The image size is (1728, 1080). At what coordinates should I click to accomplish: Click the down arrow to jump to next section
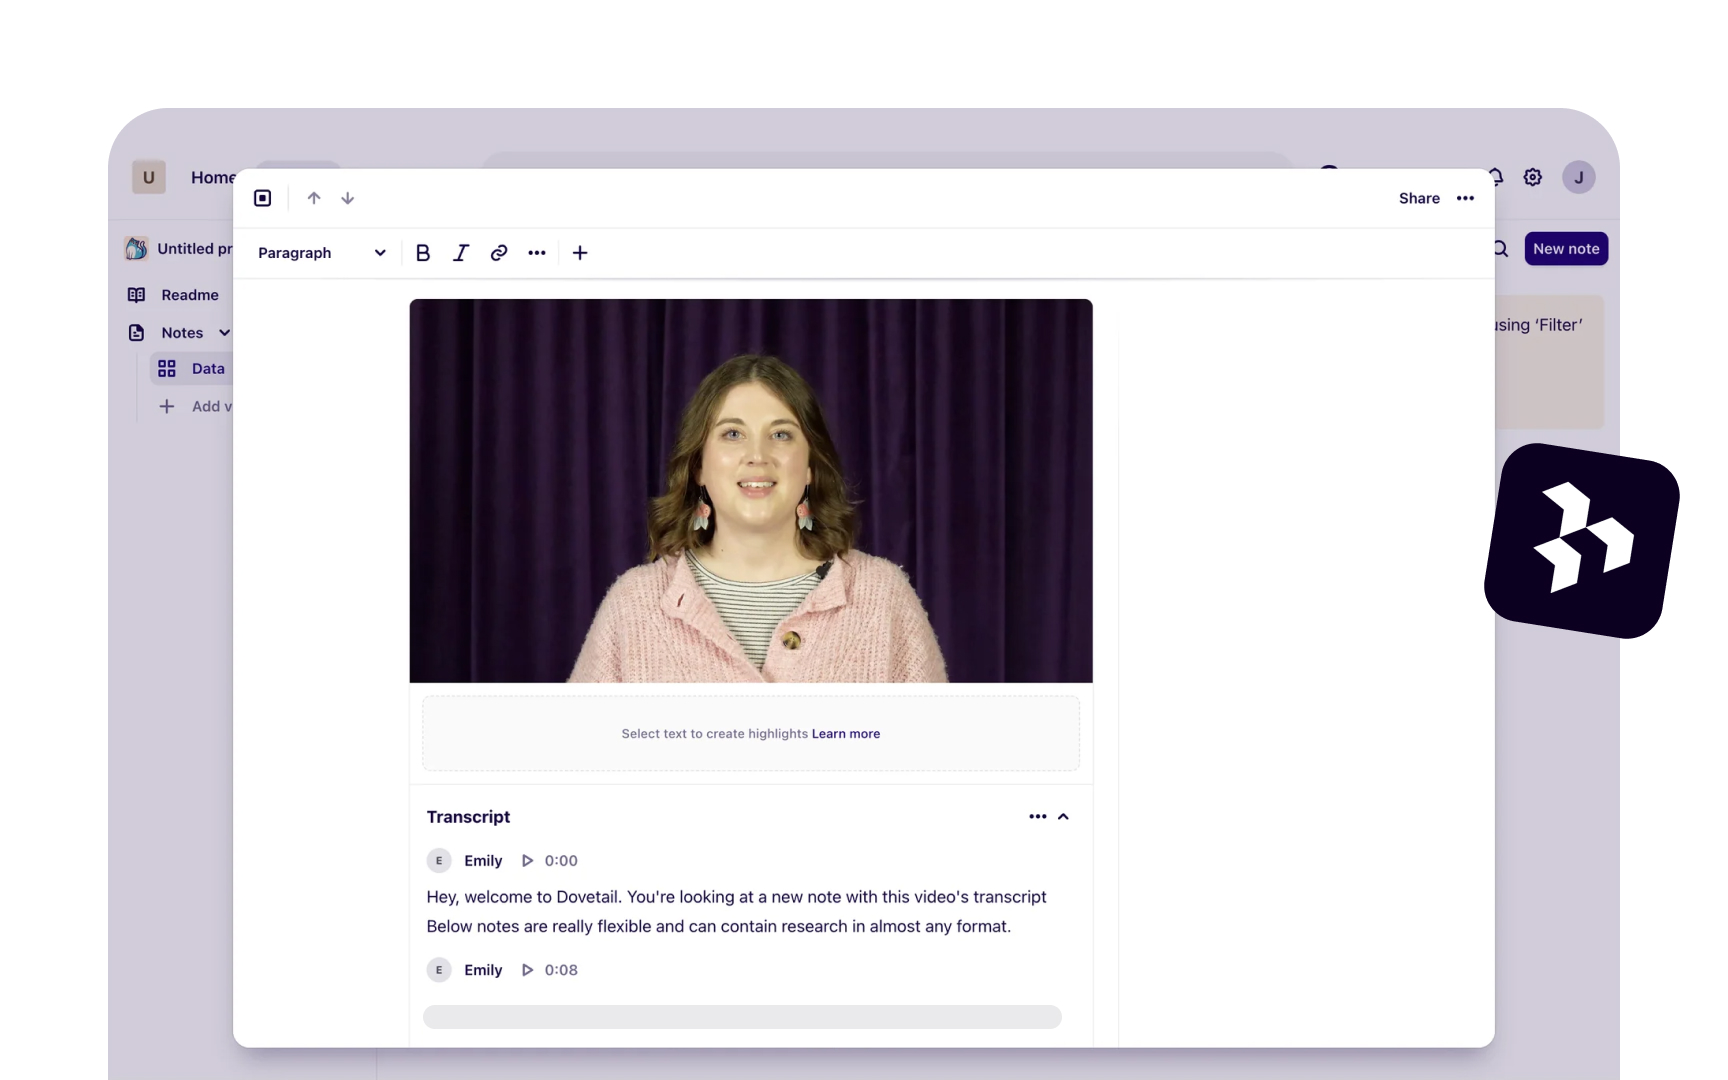tap(347, 197)
